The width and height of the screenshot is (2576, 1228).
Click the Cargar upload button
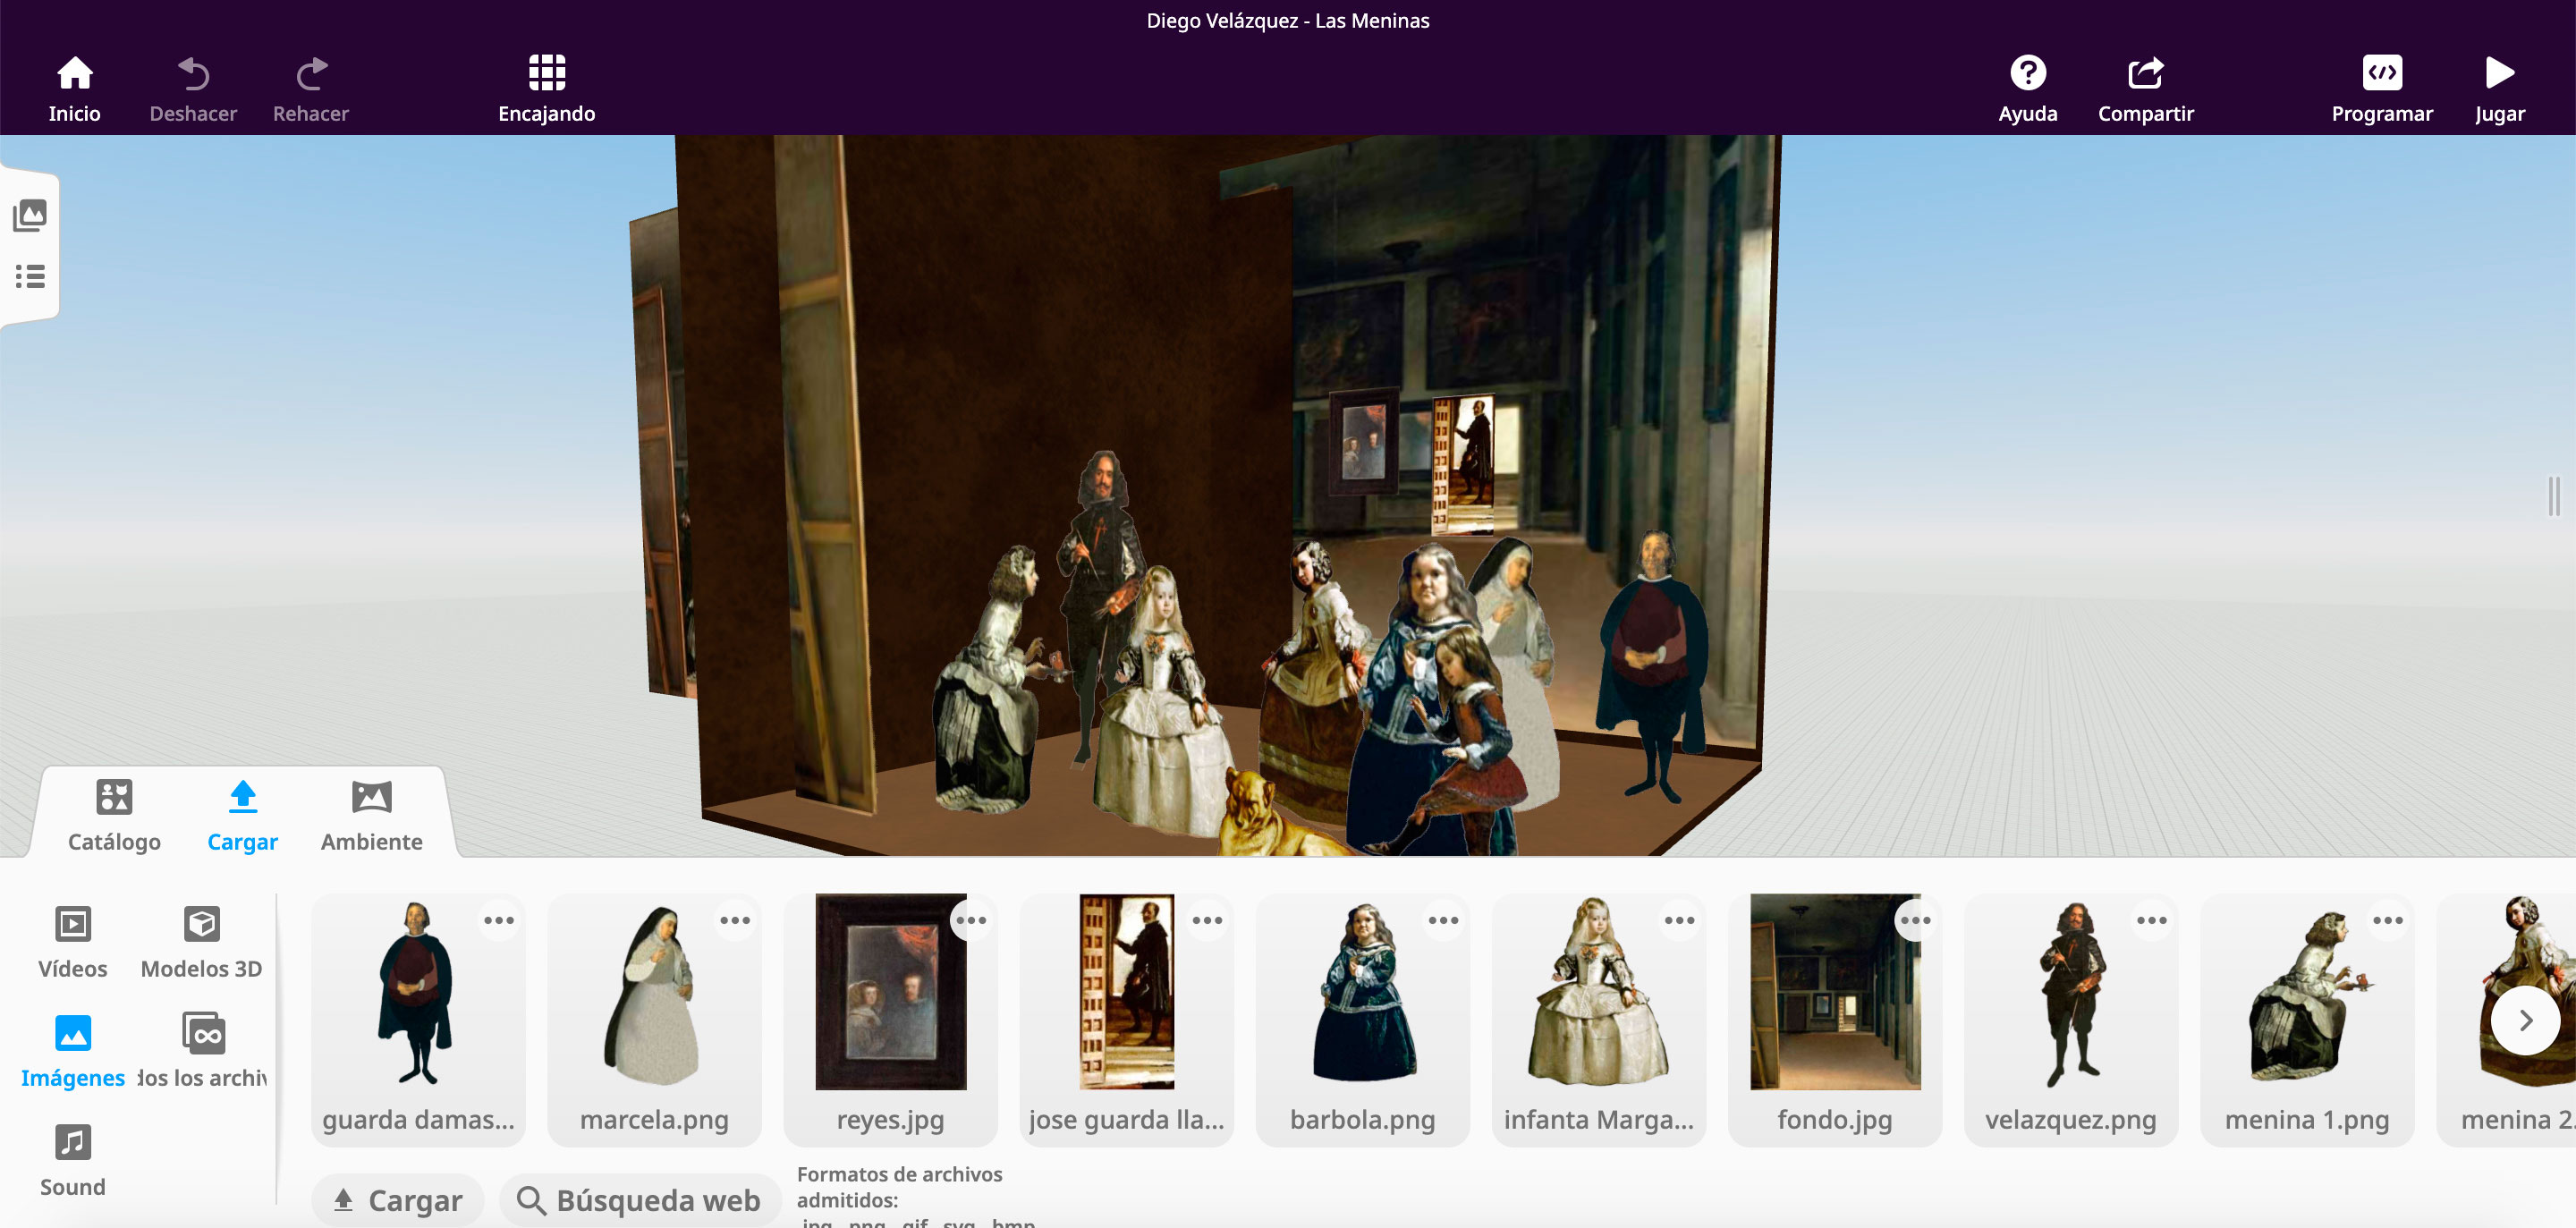[398, 1199]
